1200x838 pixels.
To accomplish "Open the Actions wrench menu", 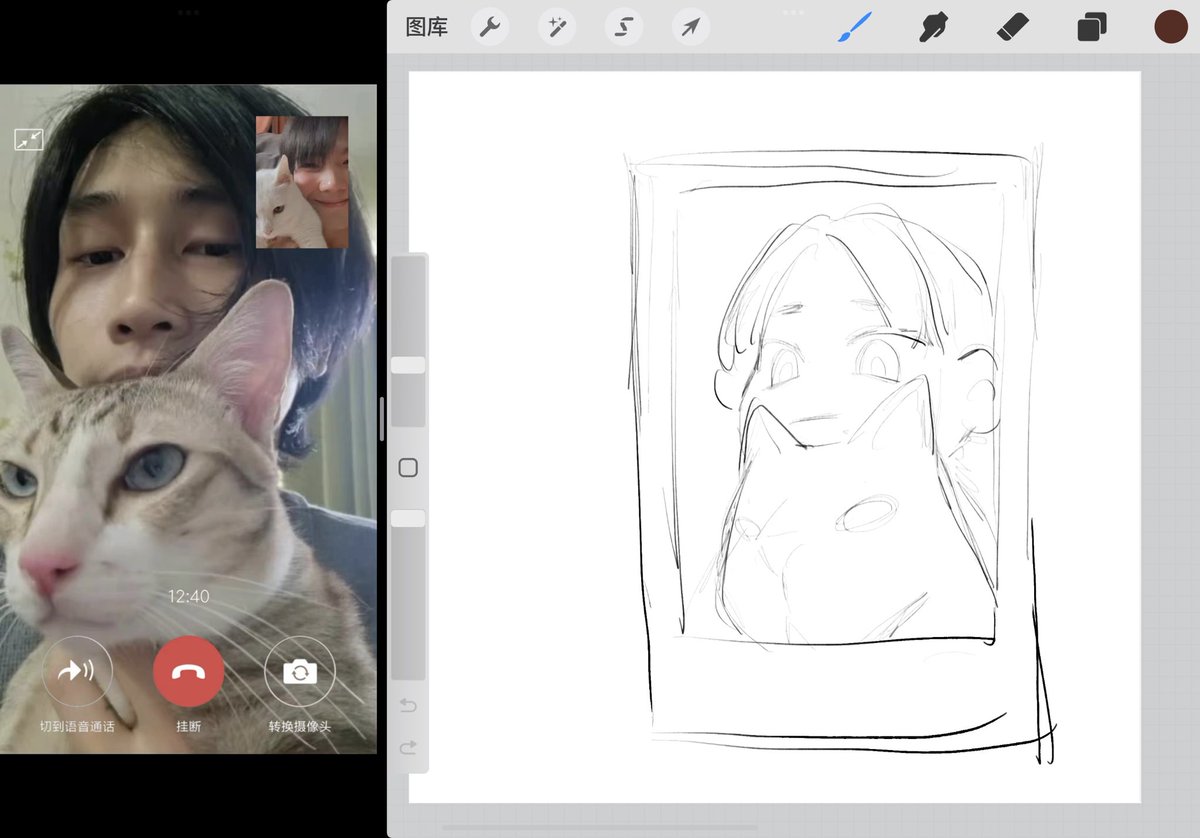I will coord(489,27).
